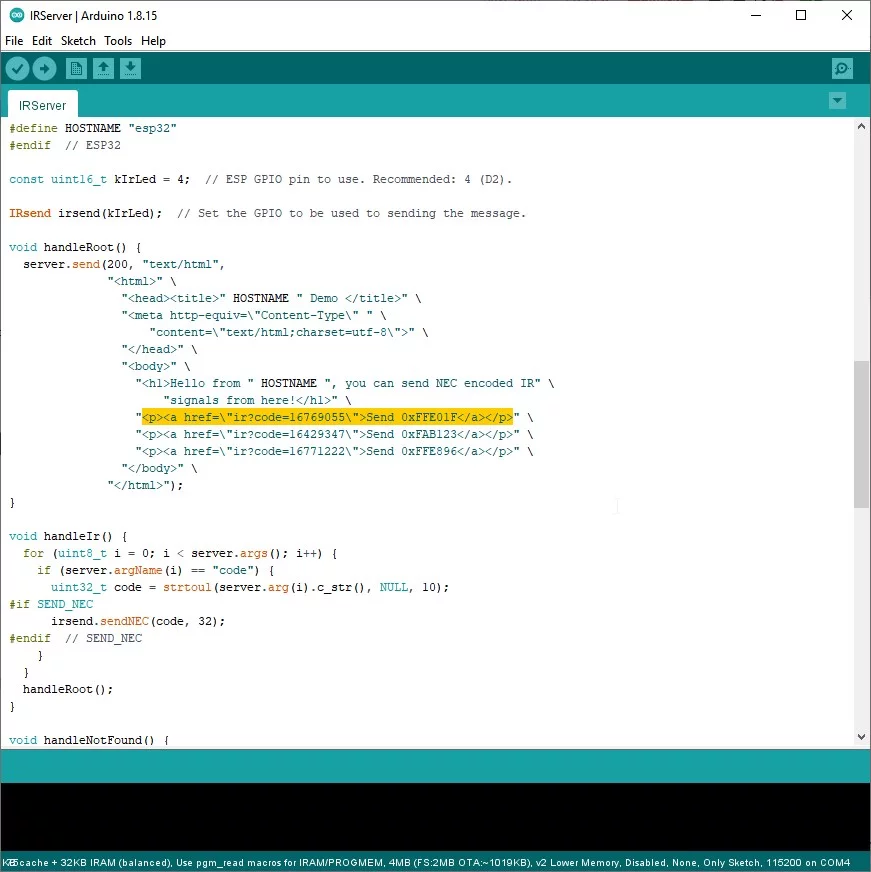Image resolution: width=871 pixels, height=872 pixels.
Task: Click the line with Send 0xFAB123
Action: (x=334, y=434)
